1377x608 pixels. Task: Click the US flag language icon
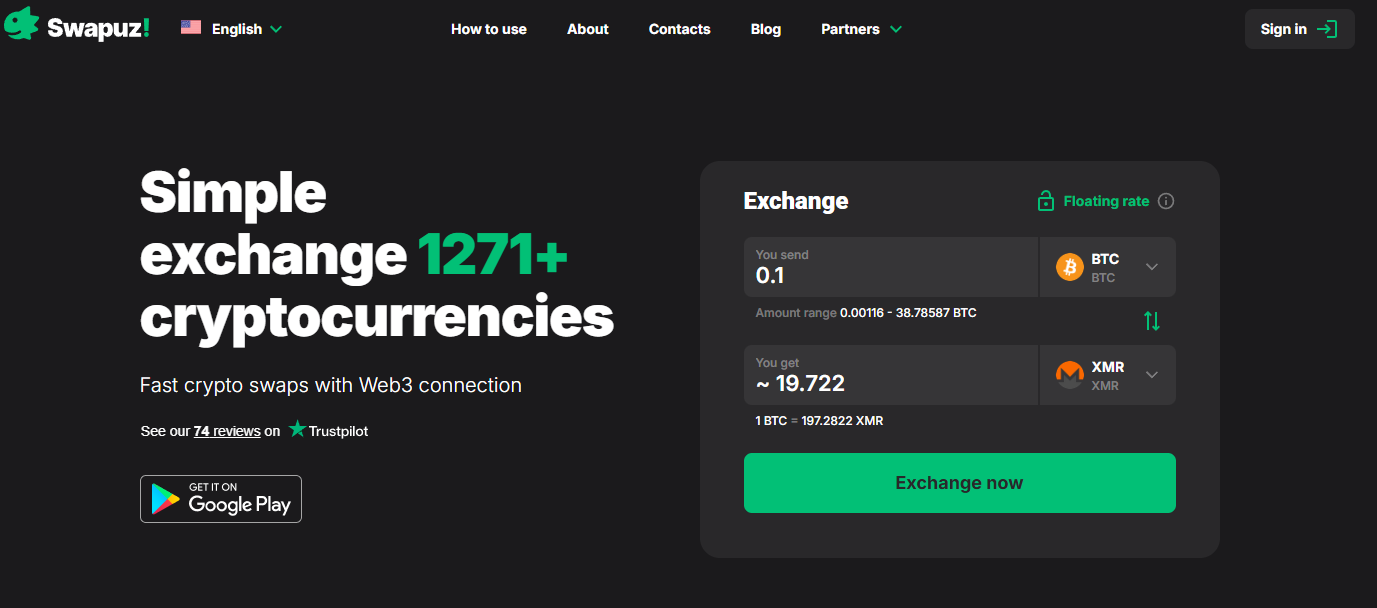pos(191,28)
